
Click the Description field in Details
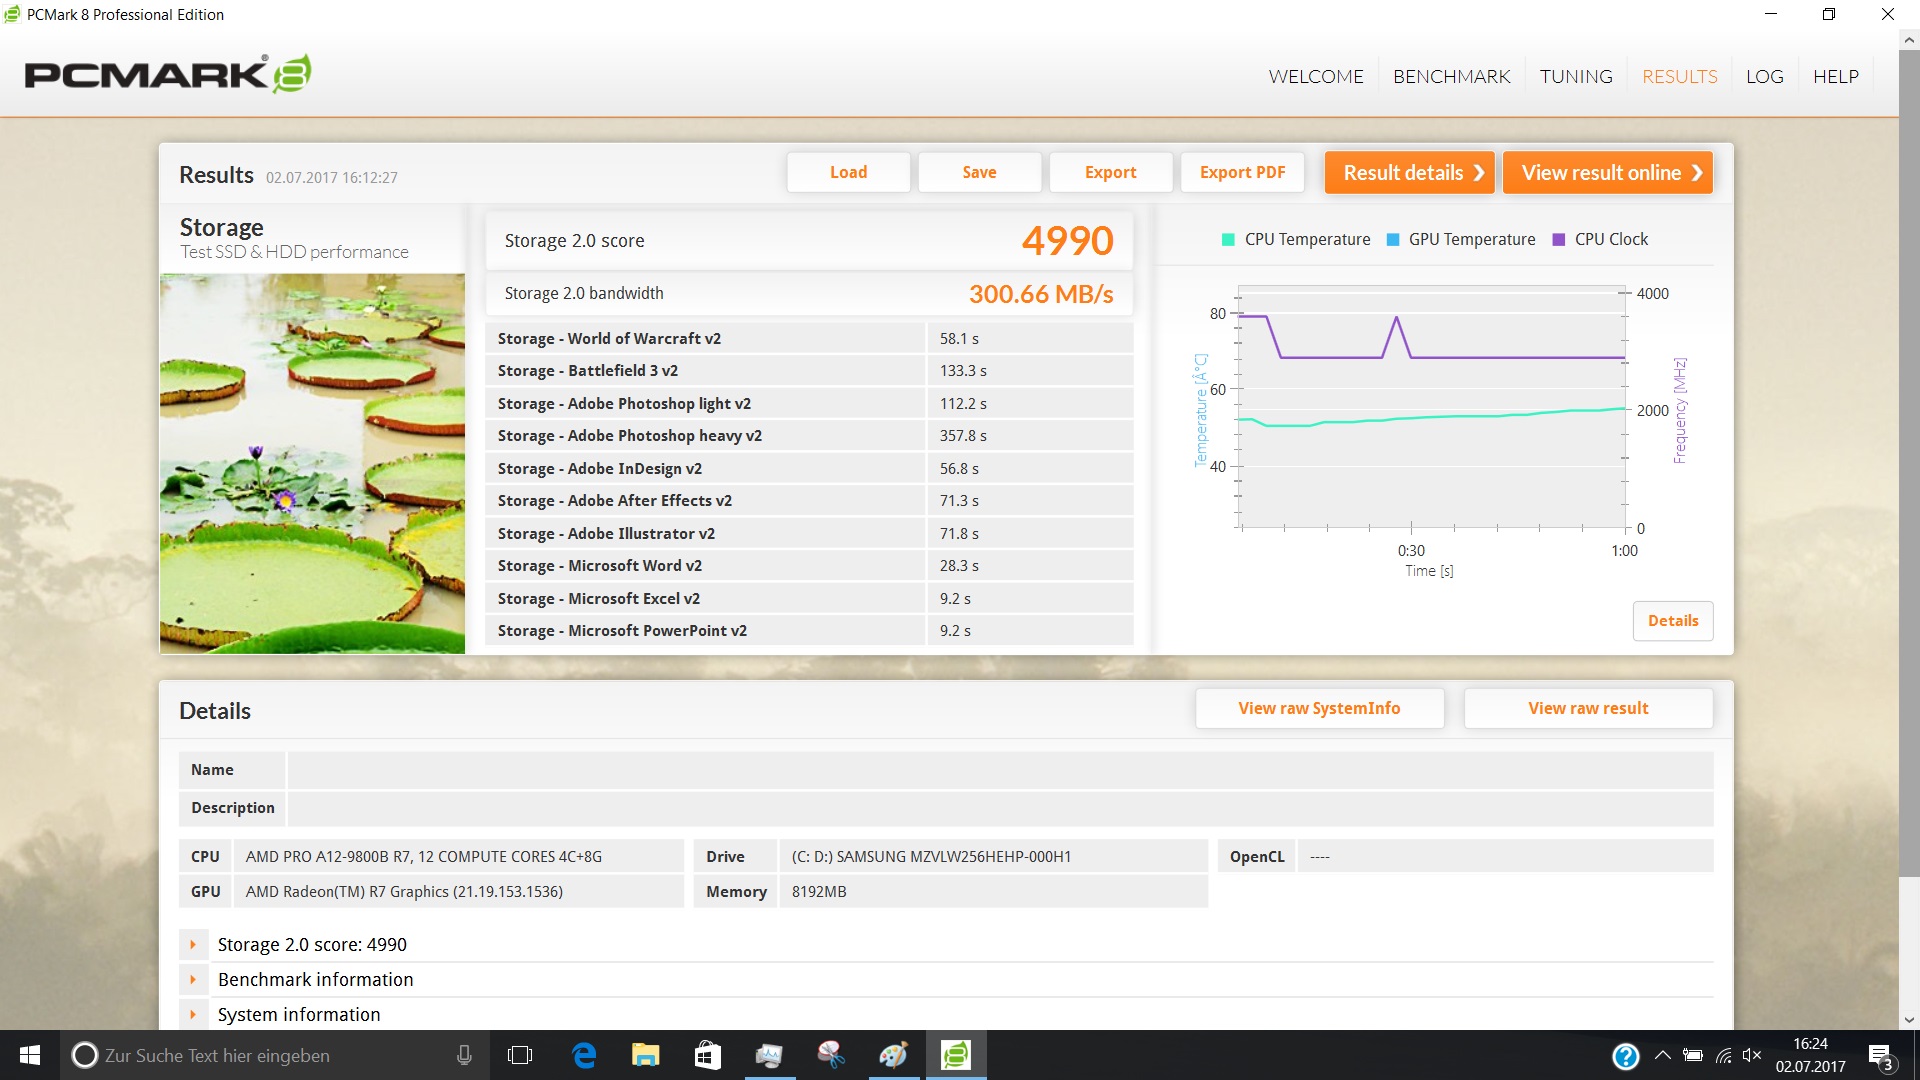1000,807
